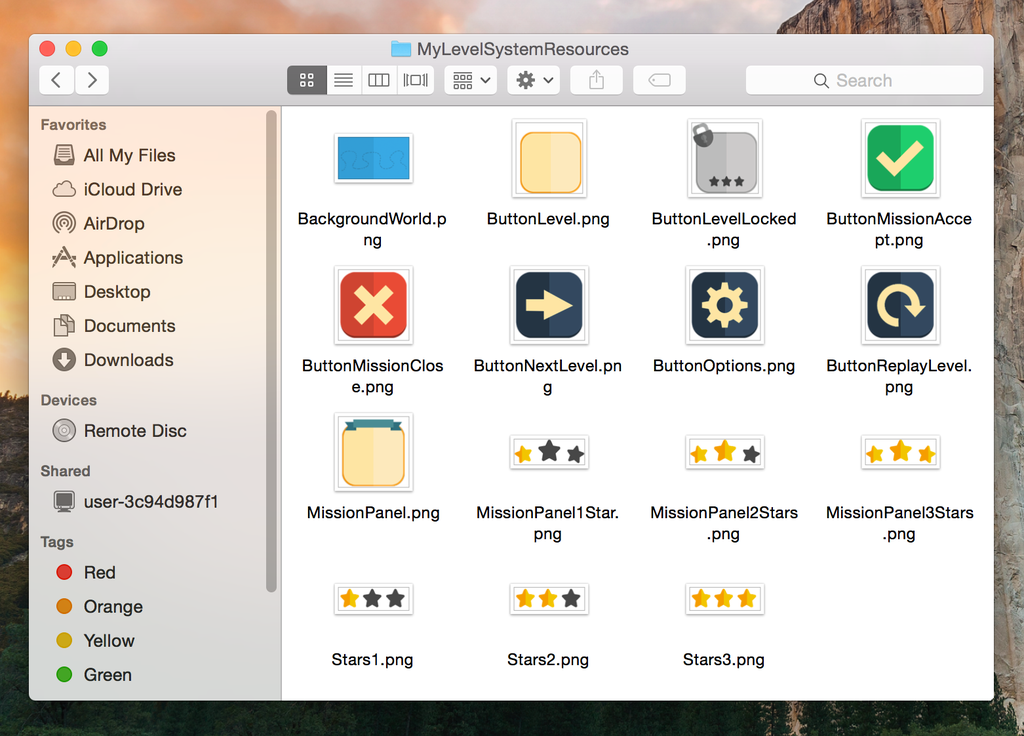Viewport: 1024px width, 736px height.
Task: Select iCloud Drive in sidebar
Action: pyautogui.click(x=132, y=189)
